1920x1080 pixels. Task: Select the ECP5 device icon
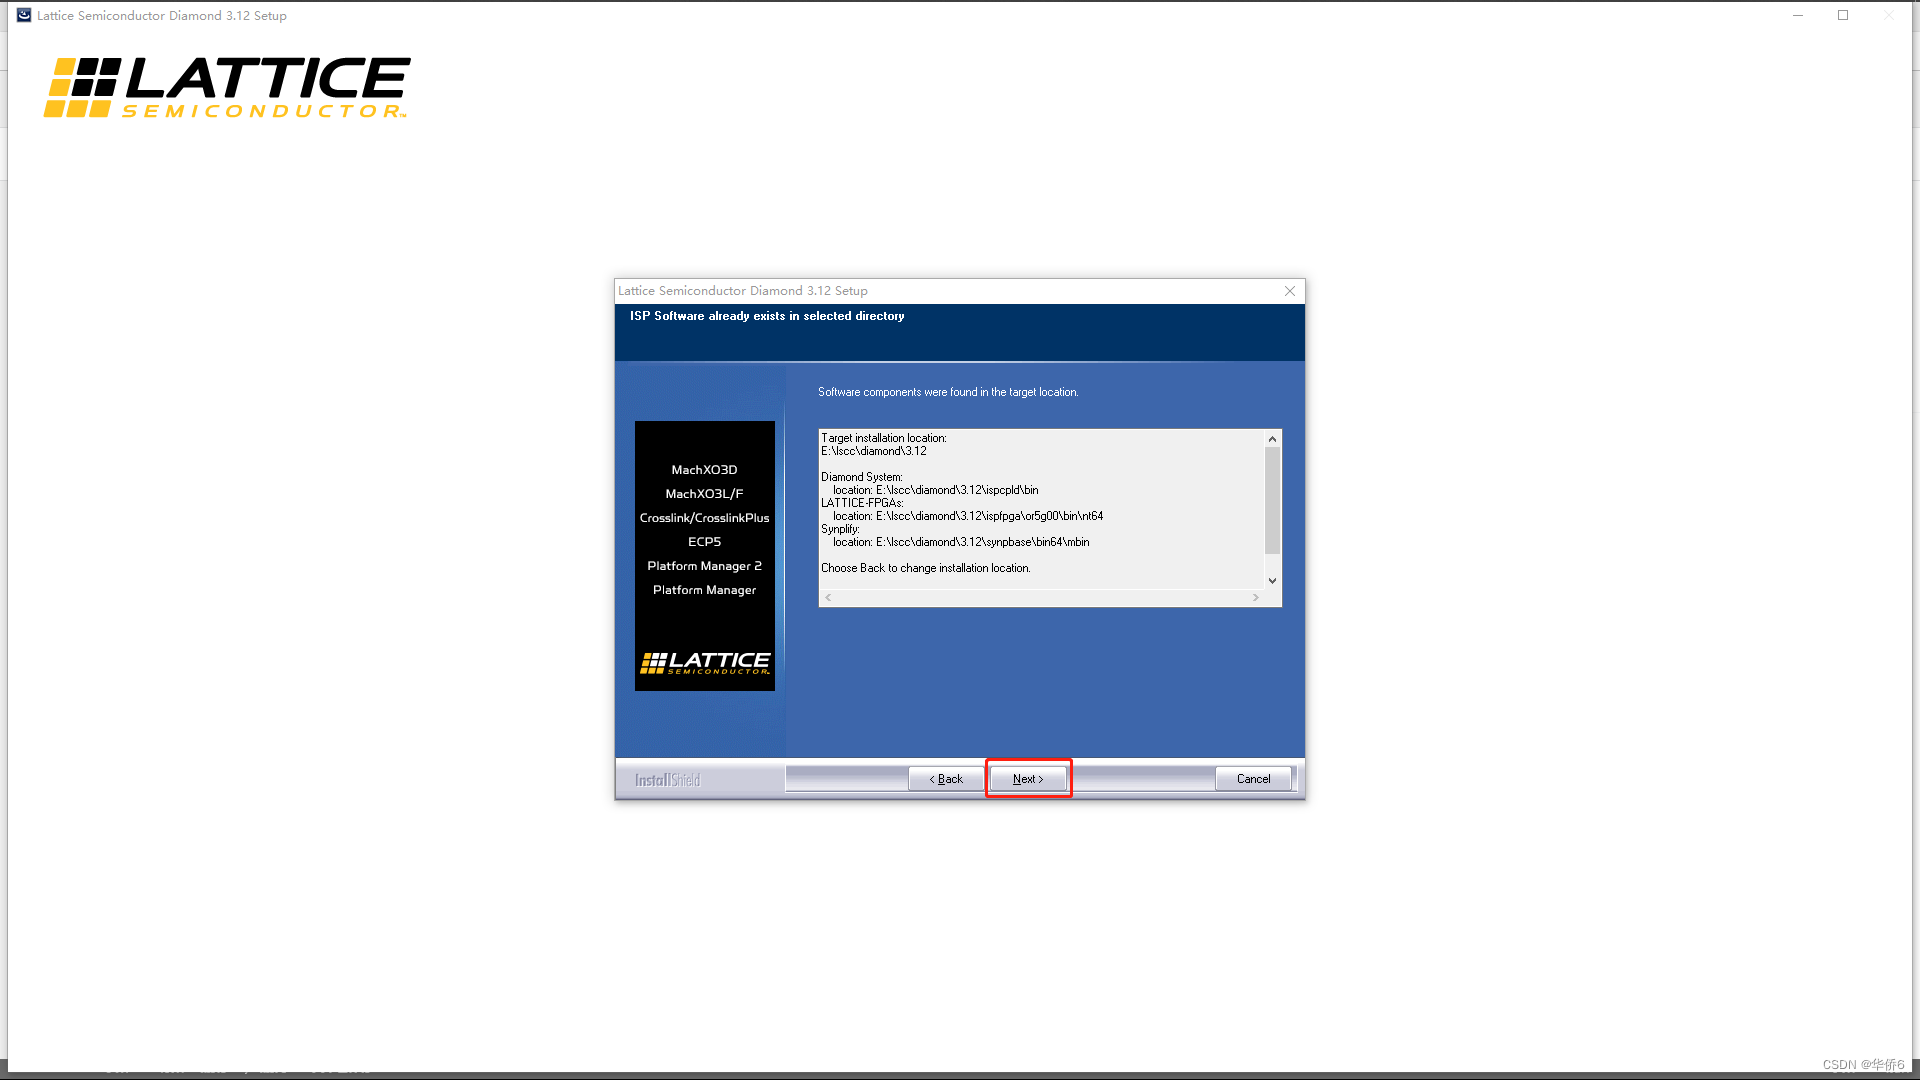coord(704,541)
